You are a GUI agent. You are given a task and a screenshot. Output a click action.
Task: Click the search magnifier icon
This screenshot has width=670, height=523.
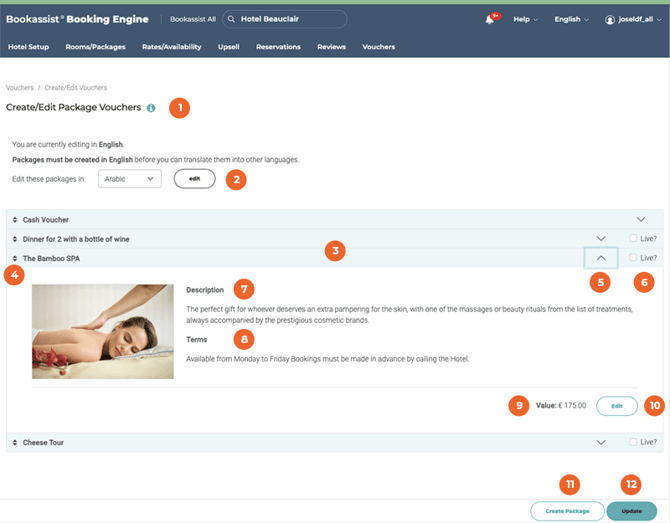point(231,19)
